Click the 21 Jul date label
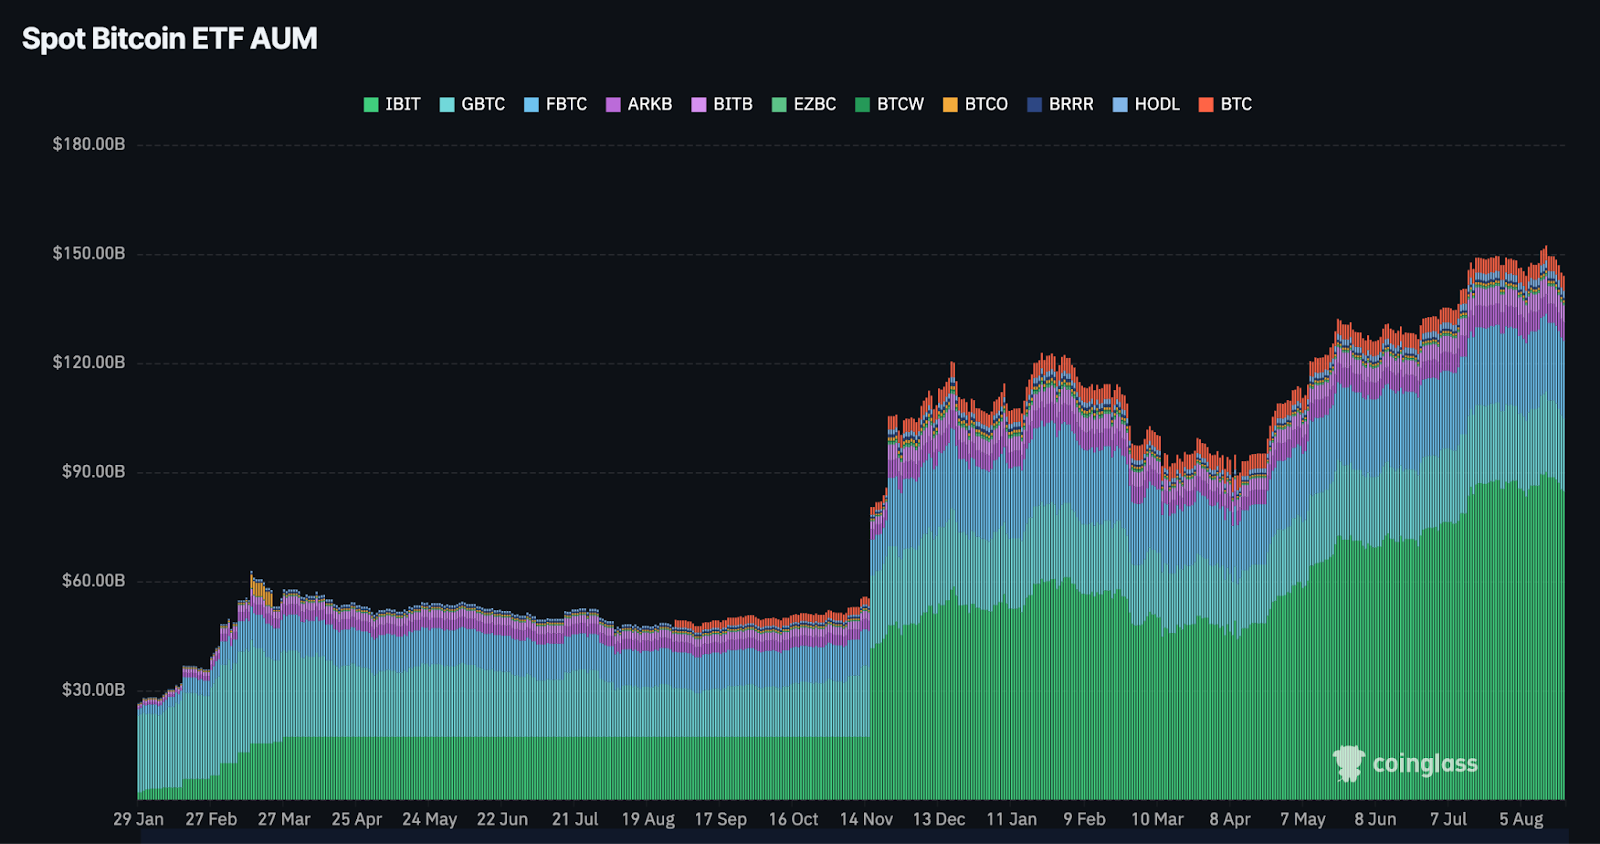Viewport: 1600px width, 844px height. point(575,819)
